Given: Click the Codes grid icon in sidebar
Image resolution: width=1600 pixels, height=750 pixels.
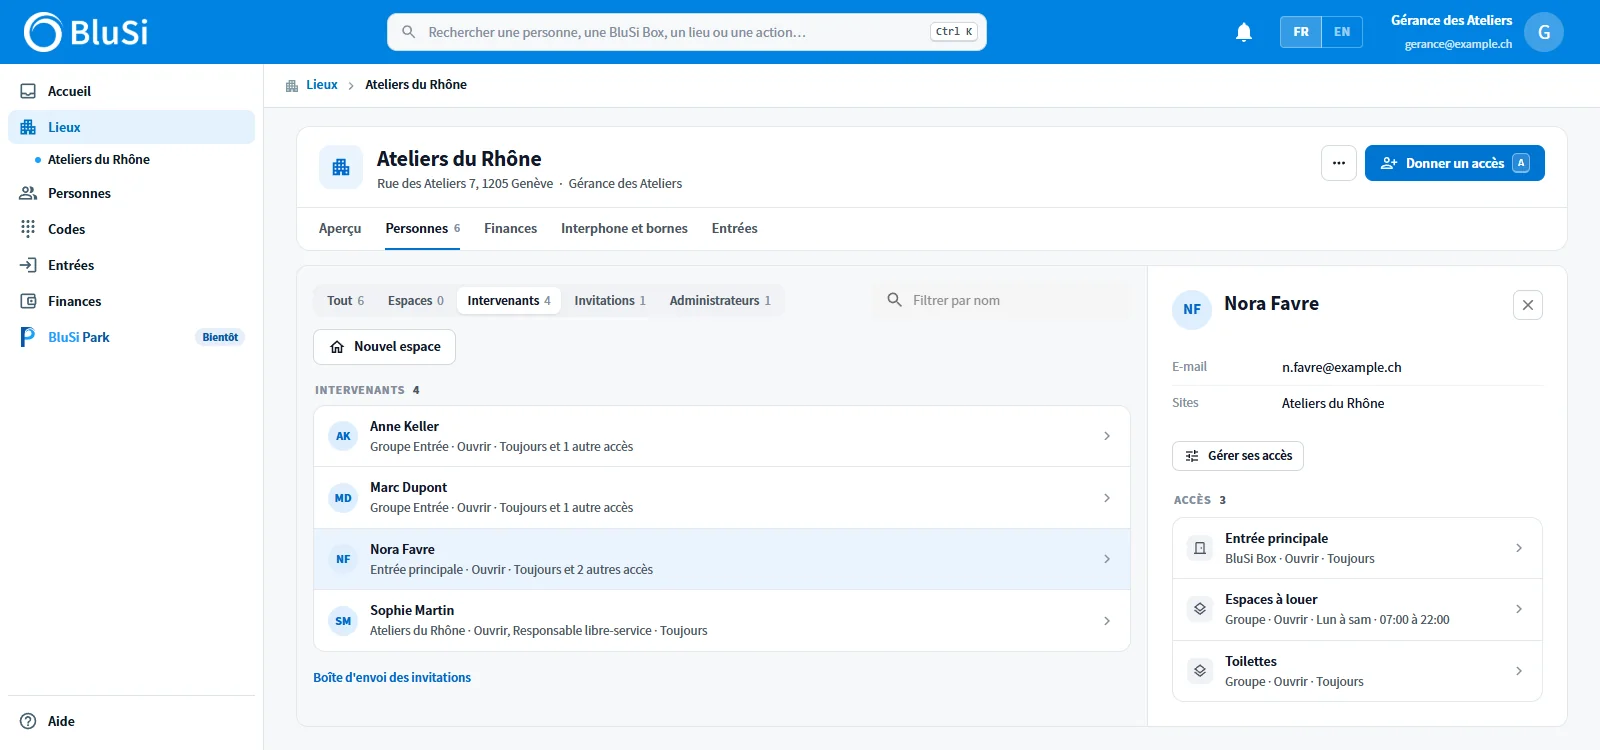Looking at the screenshot, I should 28,229.
